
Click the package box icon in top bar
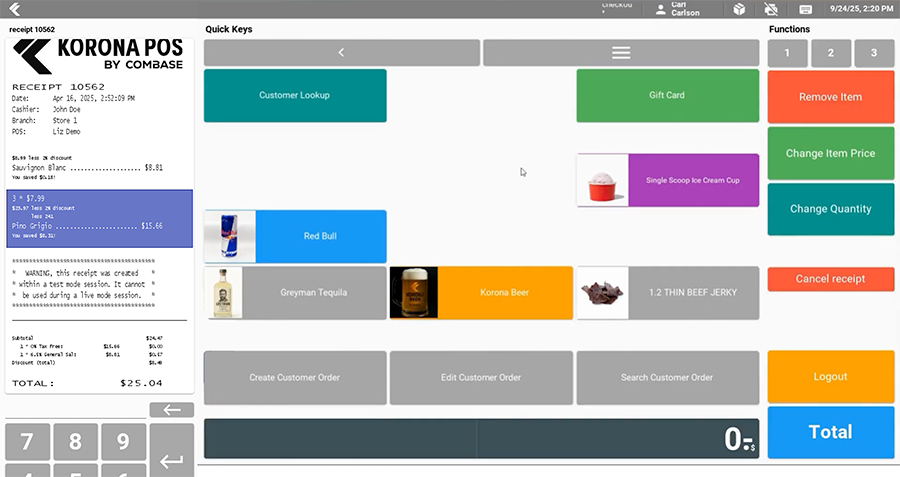coord(739,9)
